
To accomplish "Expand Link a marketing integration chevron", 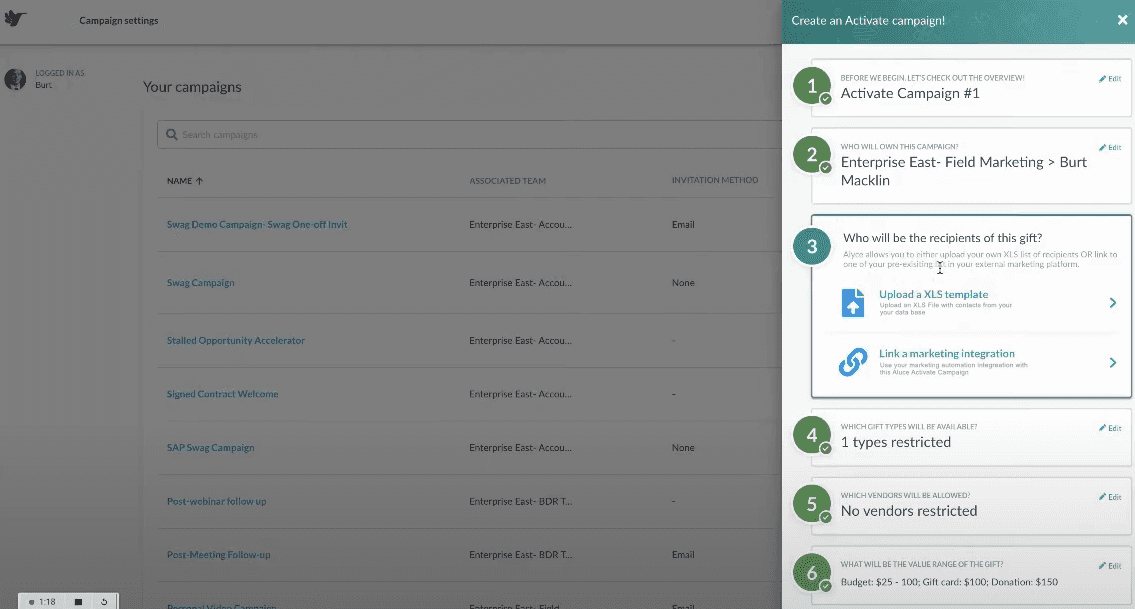I will coord(1113,362).
